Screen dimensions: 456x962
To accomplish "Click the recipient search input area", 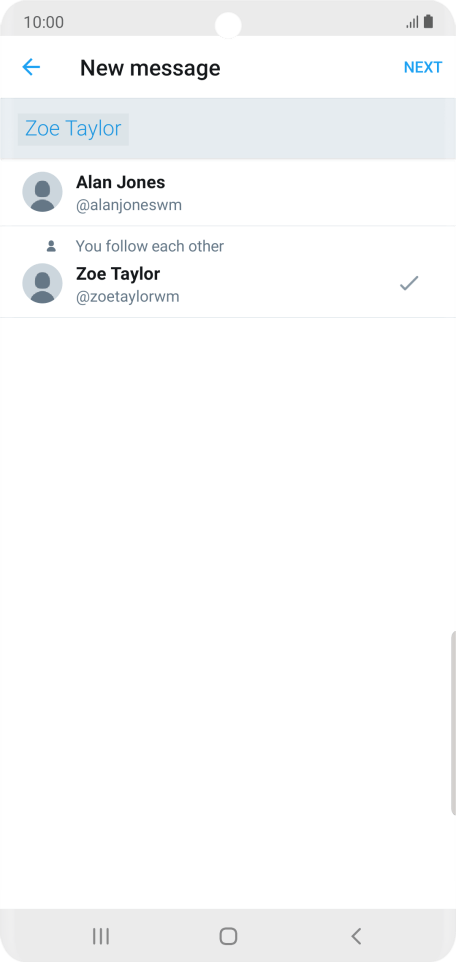I will tap(228, 129).
